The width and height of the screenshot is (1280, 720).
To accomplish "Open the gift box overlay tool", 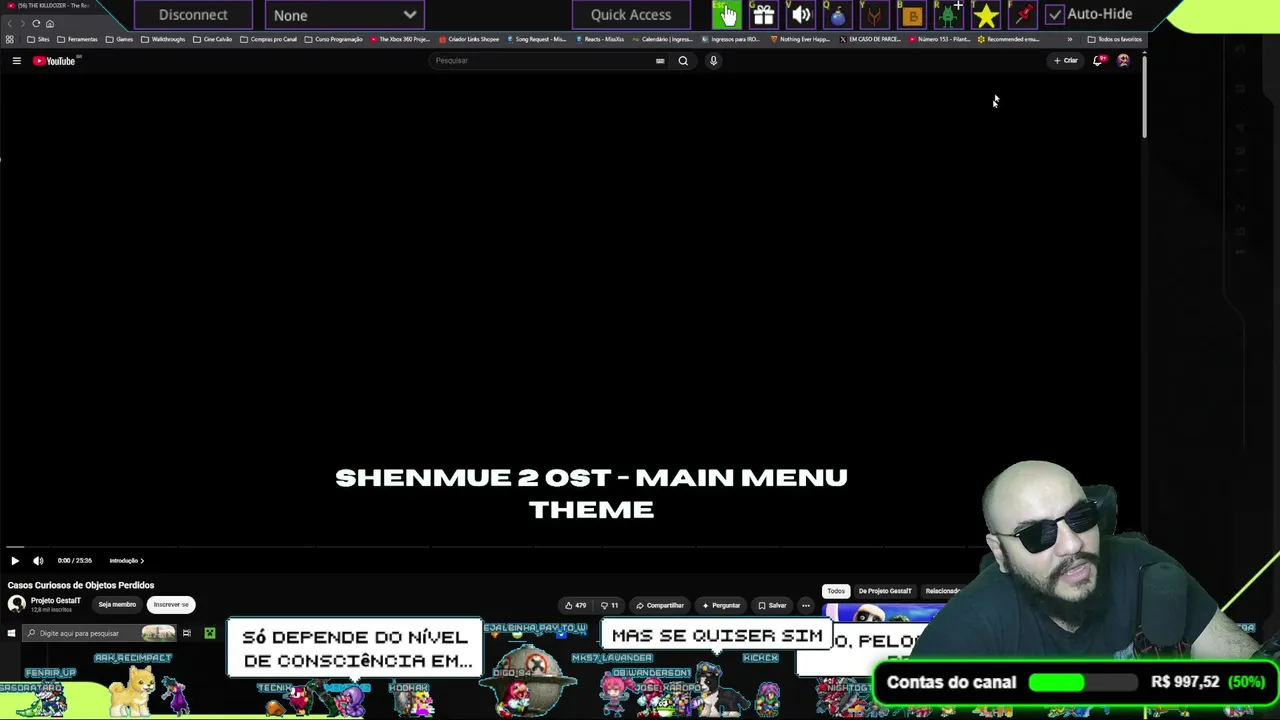I will click(763, 15).
